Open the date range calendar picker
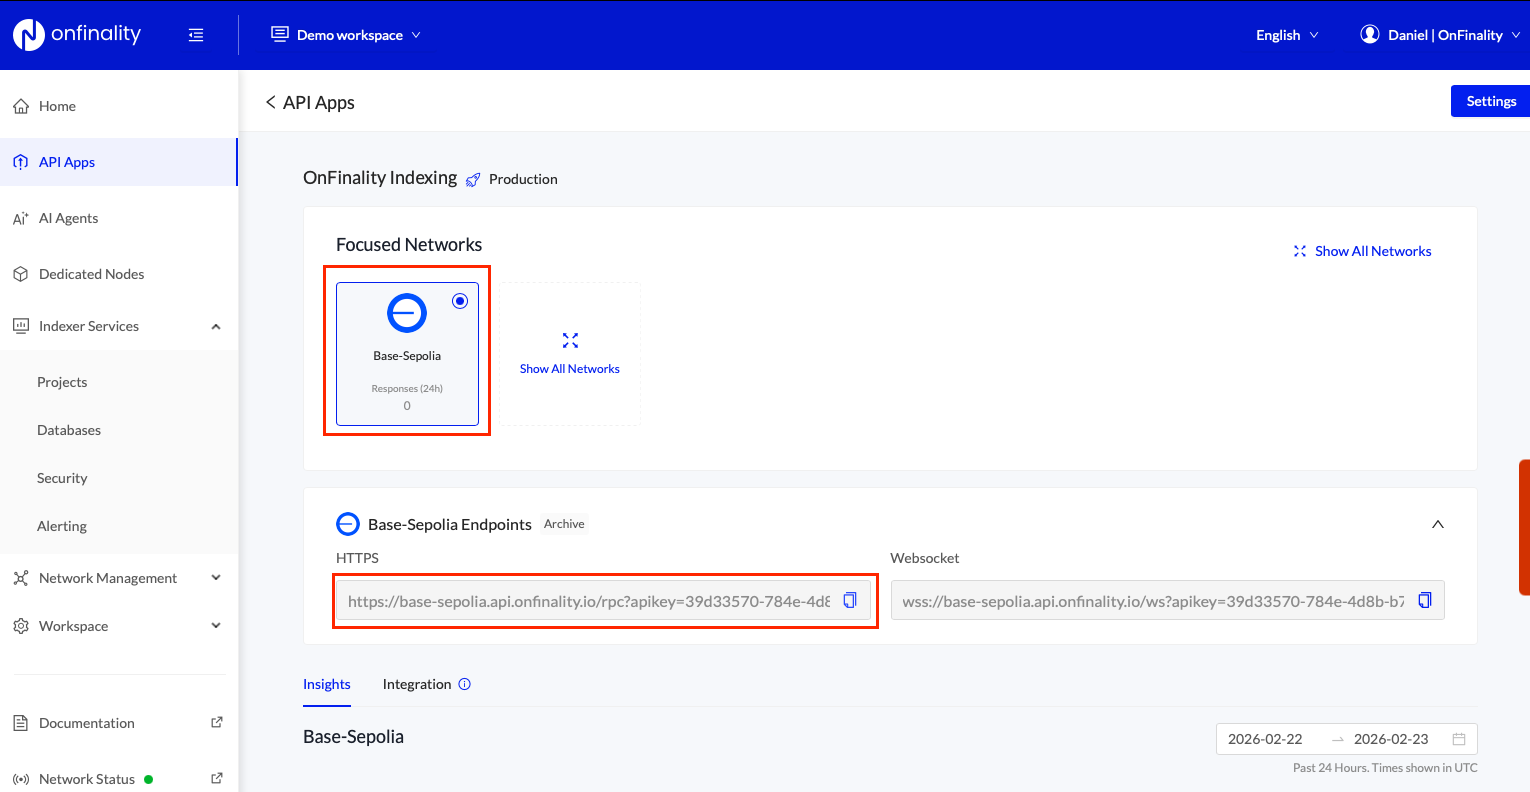This screenshot has height=792, width=1530. pos(1457,738)
